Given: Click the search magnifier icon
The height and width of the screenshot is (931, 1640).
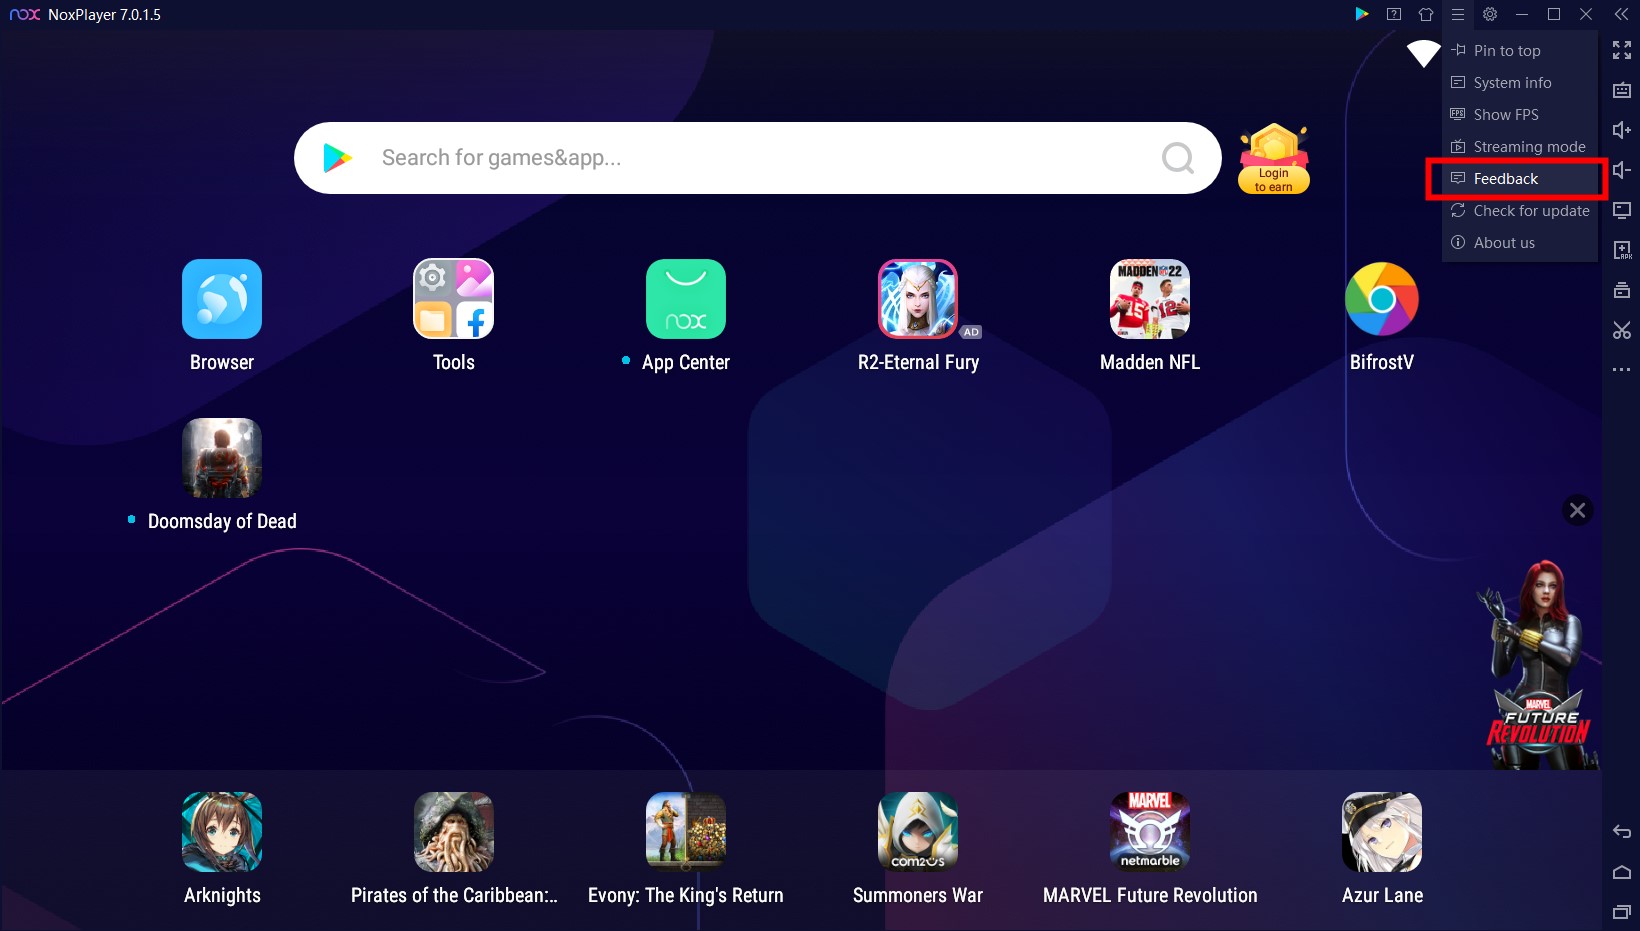Looking at the screenshot, I should click(x=1178, y=158).
